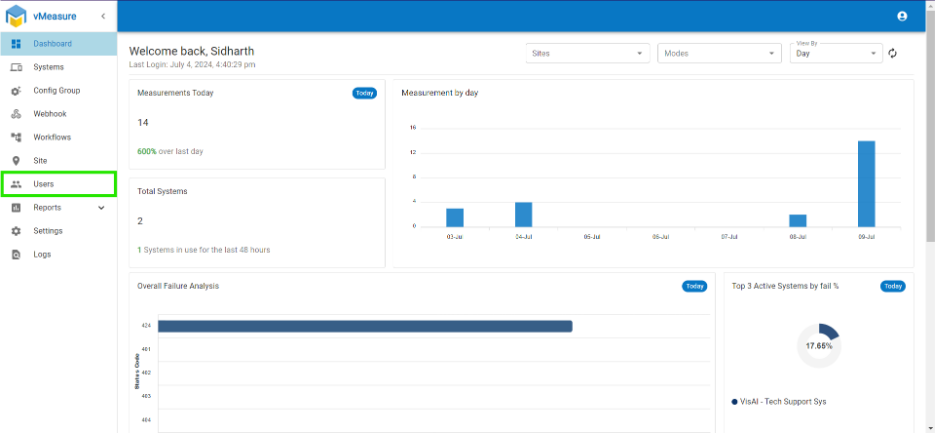This screenshot has width=936, height=433.
Task: Open Settings from the sidebar
Action: click(x=58, y=231)
